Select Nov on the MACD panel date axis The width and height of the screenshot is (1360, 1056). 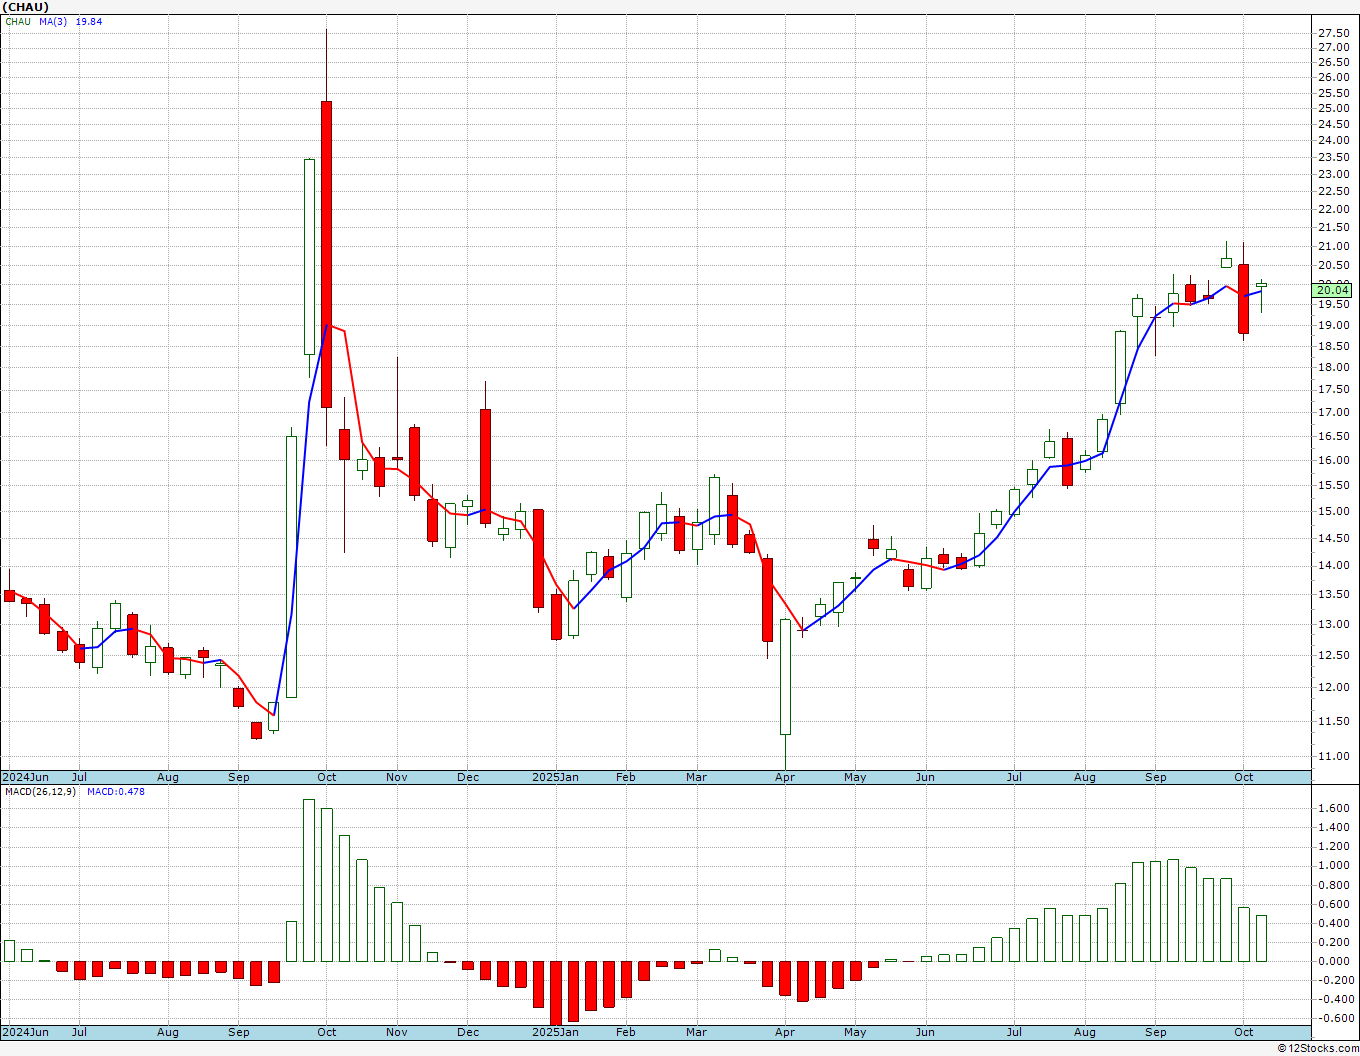click(397, 1032)
